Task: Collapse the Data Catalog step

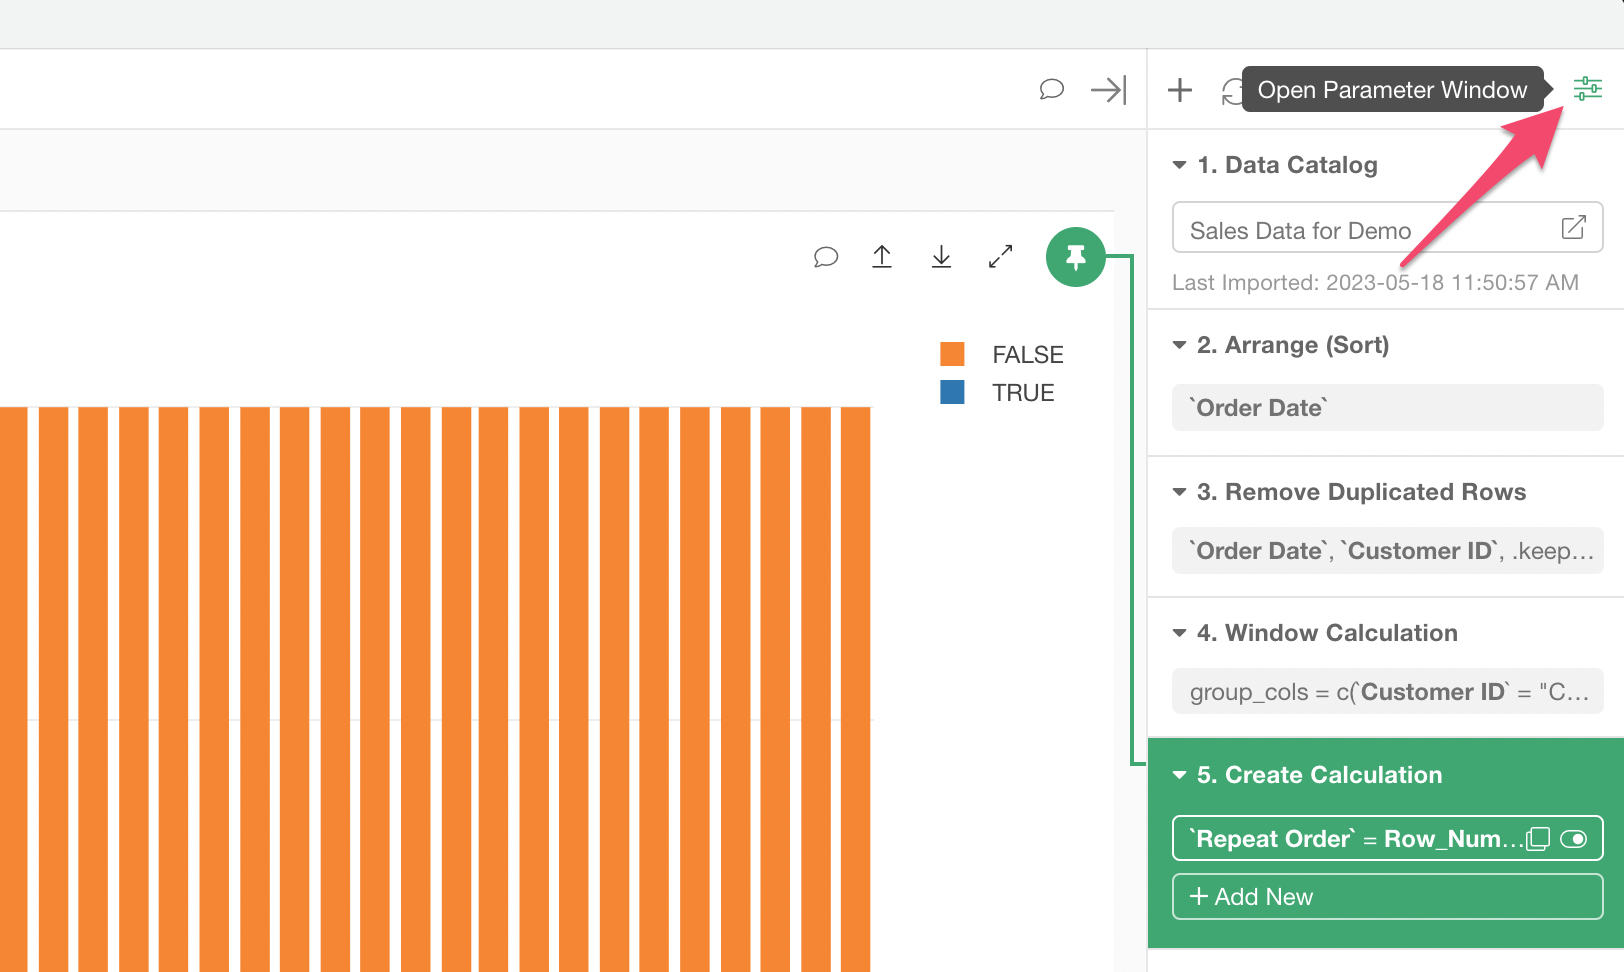Action: 1179,165
